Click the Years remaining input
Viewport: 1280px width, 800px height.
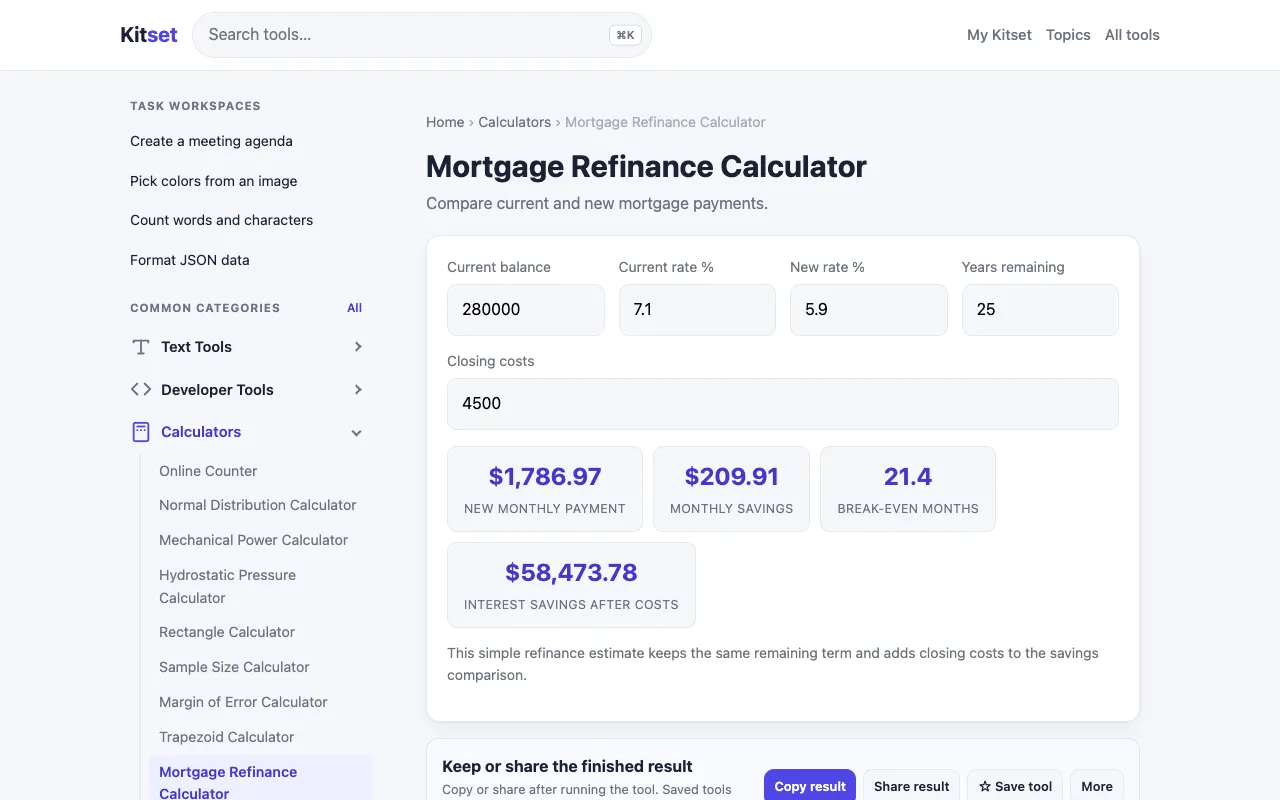click(1040, 310)
